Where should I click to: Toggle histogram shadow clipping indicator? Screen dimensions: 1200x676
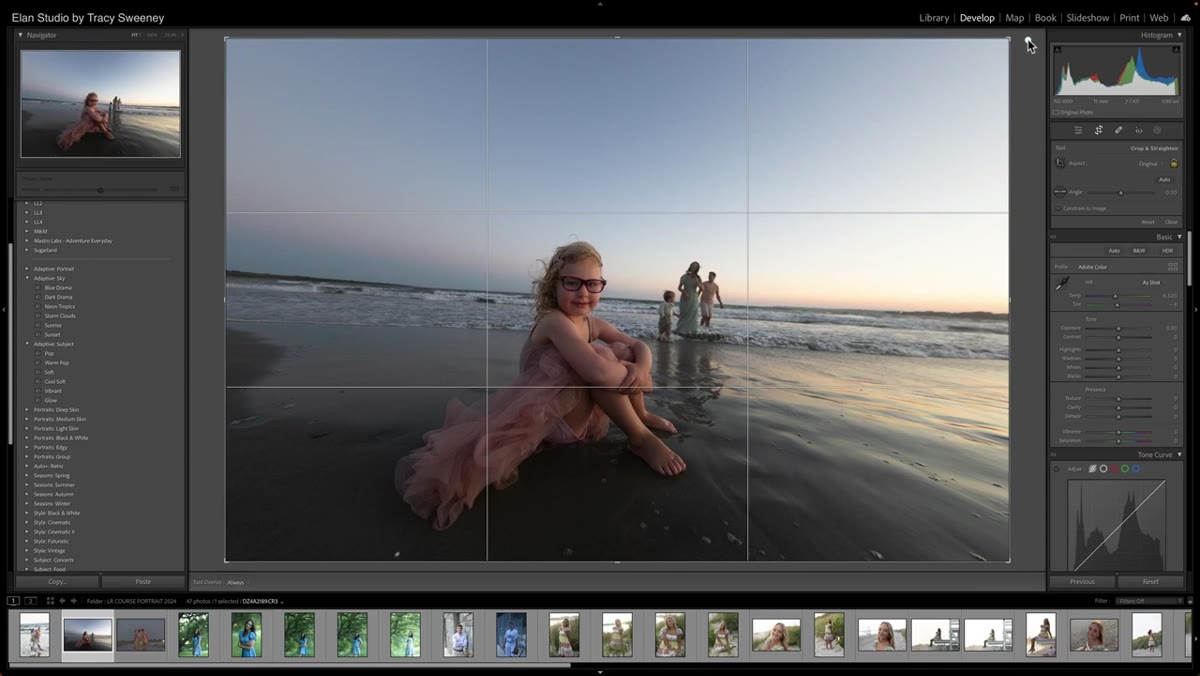1058,50
